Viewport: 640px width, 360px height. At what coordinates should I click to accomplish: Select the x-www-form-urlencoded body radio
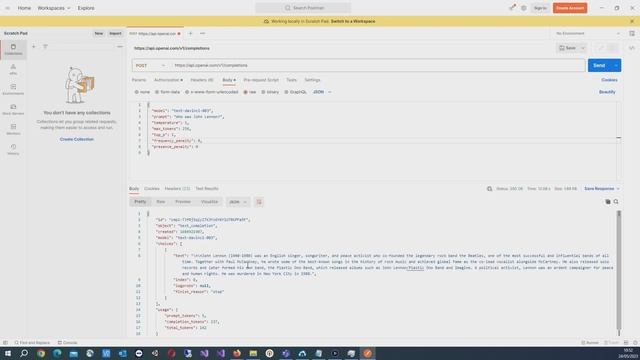tap(212, 92)
